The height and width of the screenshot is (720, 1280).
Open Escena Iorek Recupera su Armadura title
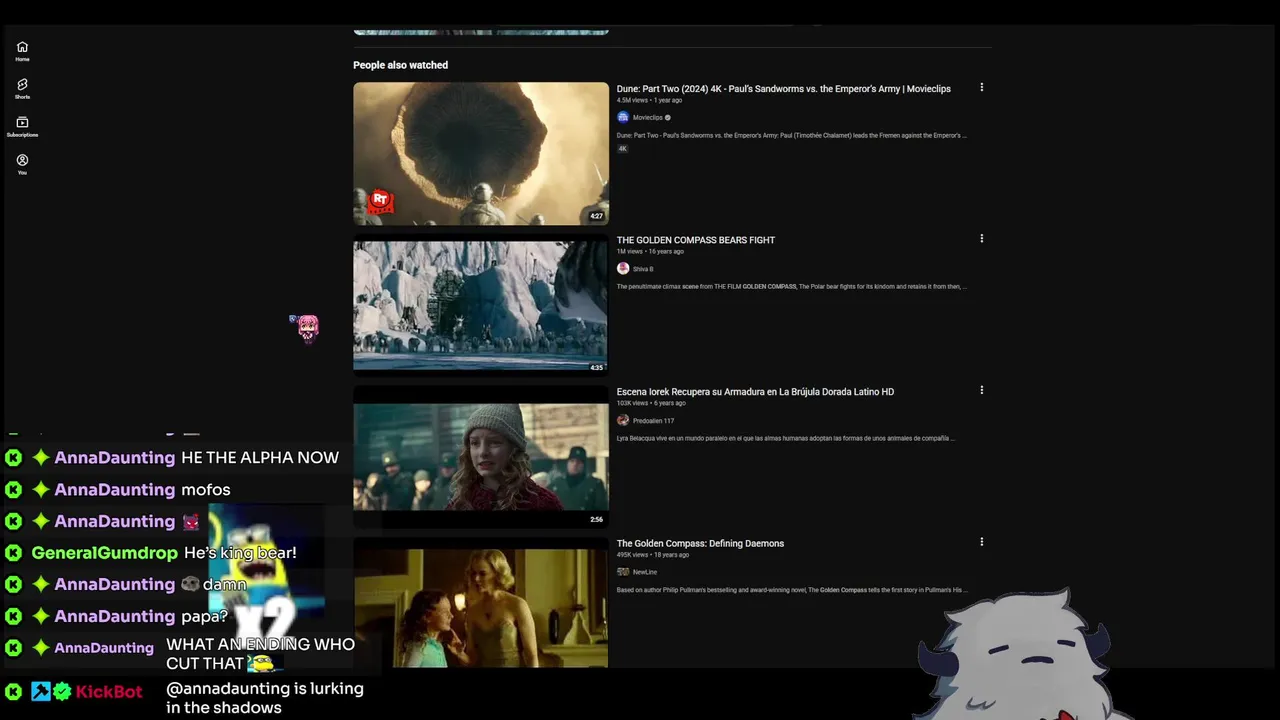[755, 392]
